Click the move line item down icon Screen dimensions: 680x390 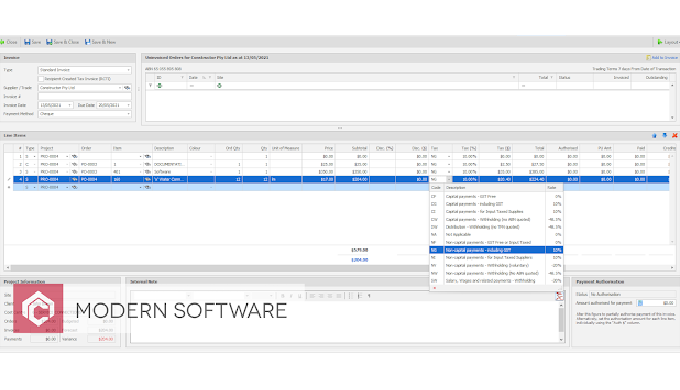pos(664,136)
